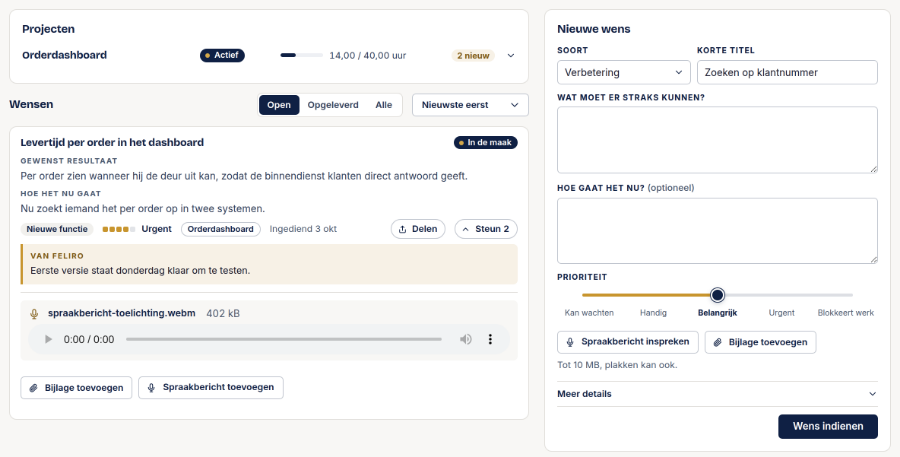Seek in the audio progress bar
This screenshot has width=900, height=457.
point(284,339)
